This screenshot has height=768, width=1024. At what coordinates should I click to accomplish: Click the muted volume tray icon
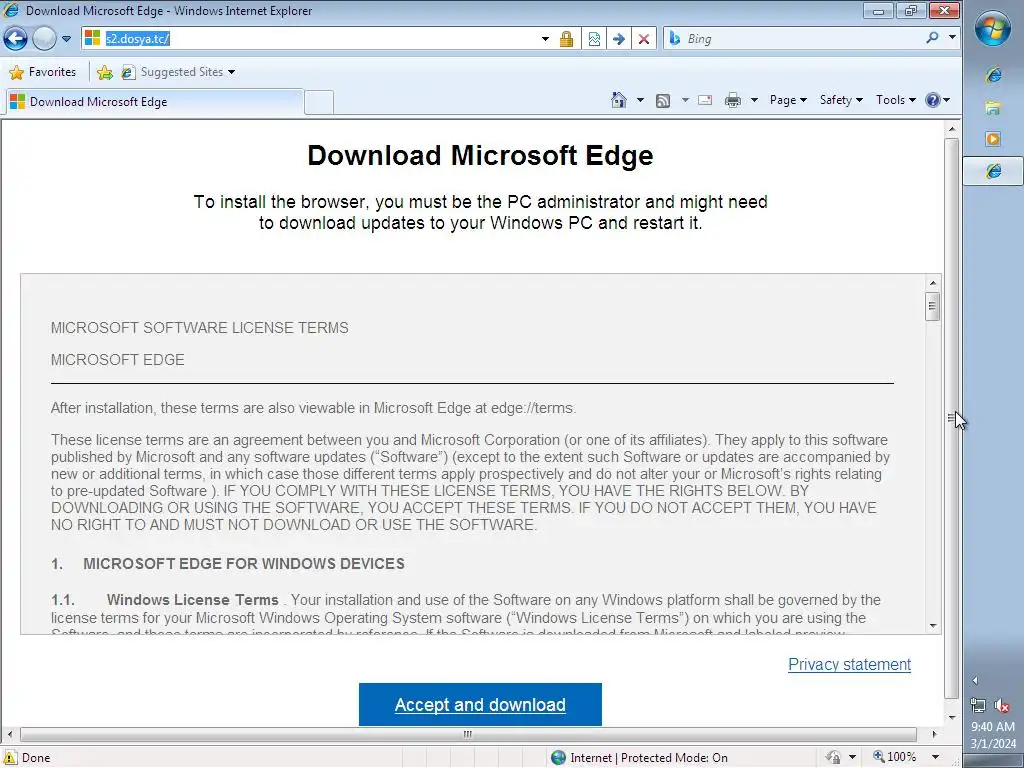coord(1002,705)
